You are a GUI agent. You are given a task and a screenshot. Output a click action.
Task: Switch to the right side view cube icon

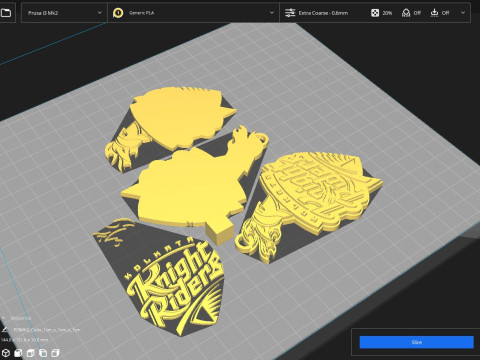(x=55, y=352)
